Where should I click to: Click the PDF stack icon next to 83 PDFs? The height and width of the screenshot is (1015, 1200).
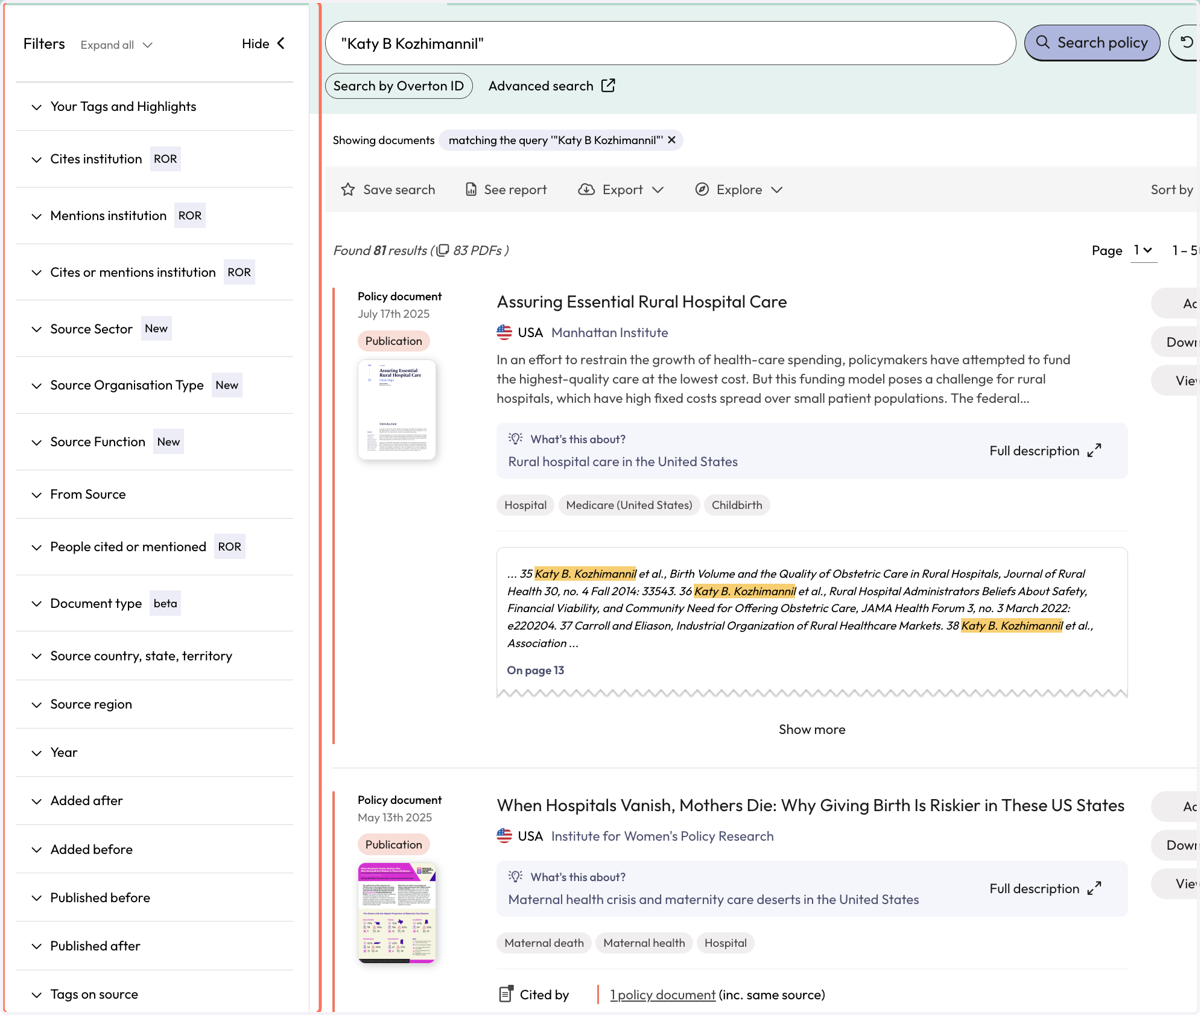[442, 250]
